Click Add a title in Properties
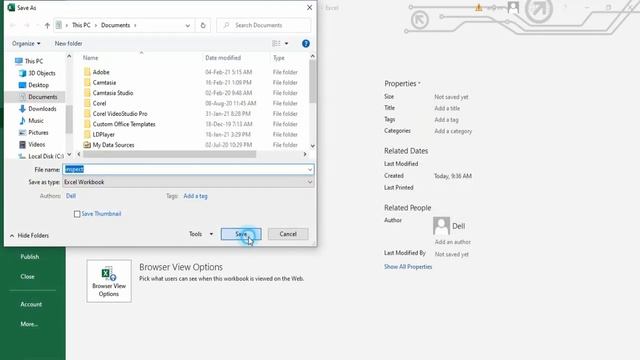Viewport: 640px width, 360px height. coord(447,108)
